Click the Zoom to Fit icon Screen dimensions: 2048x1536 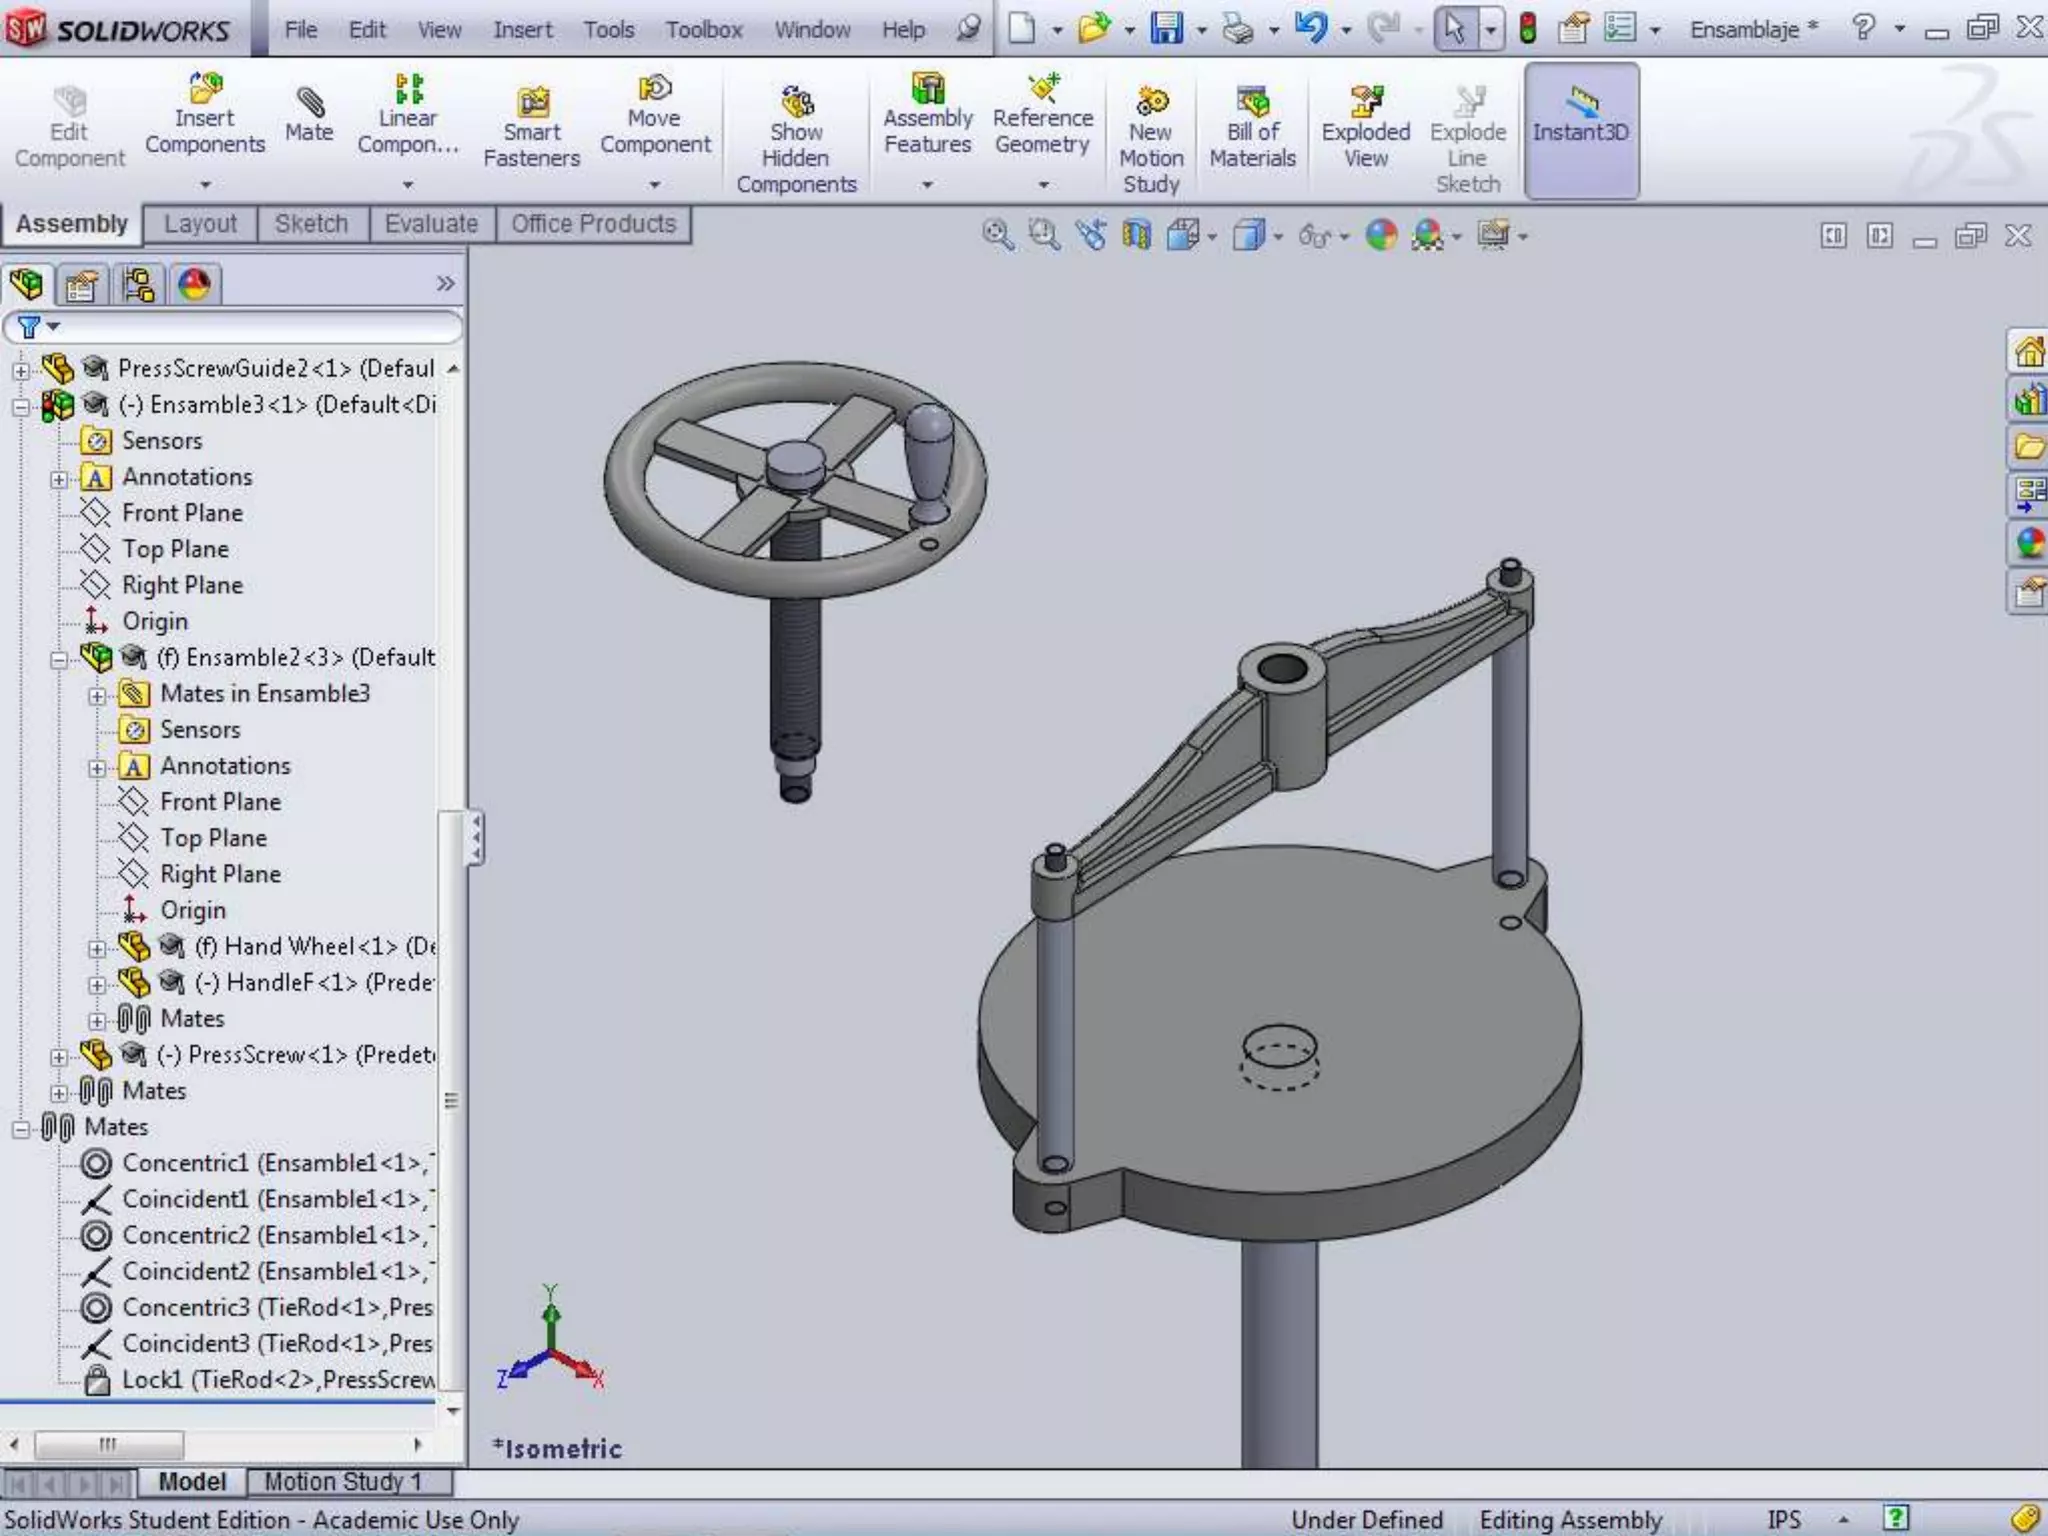click(x=996, y=236)
